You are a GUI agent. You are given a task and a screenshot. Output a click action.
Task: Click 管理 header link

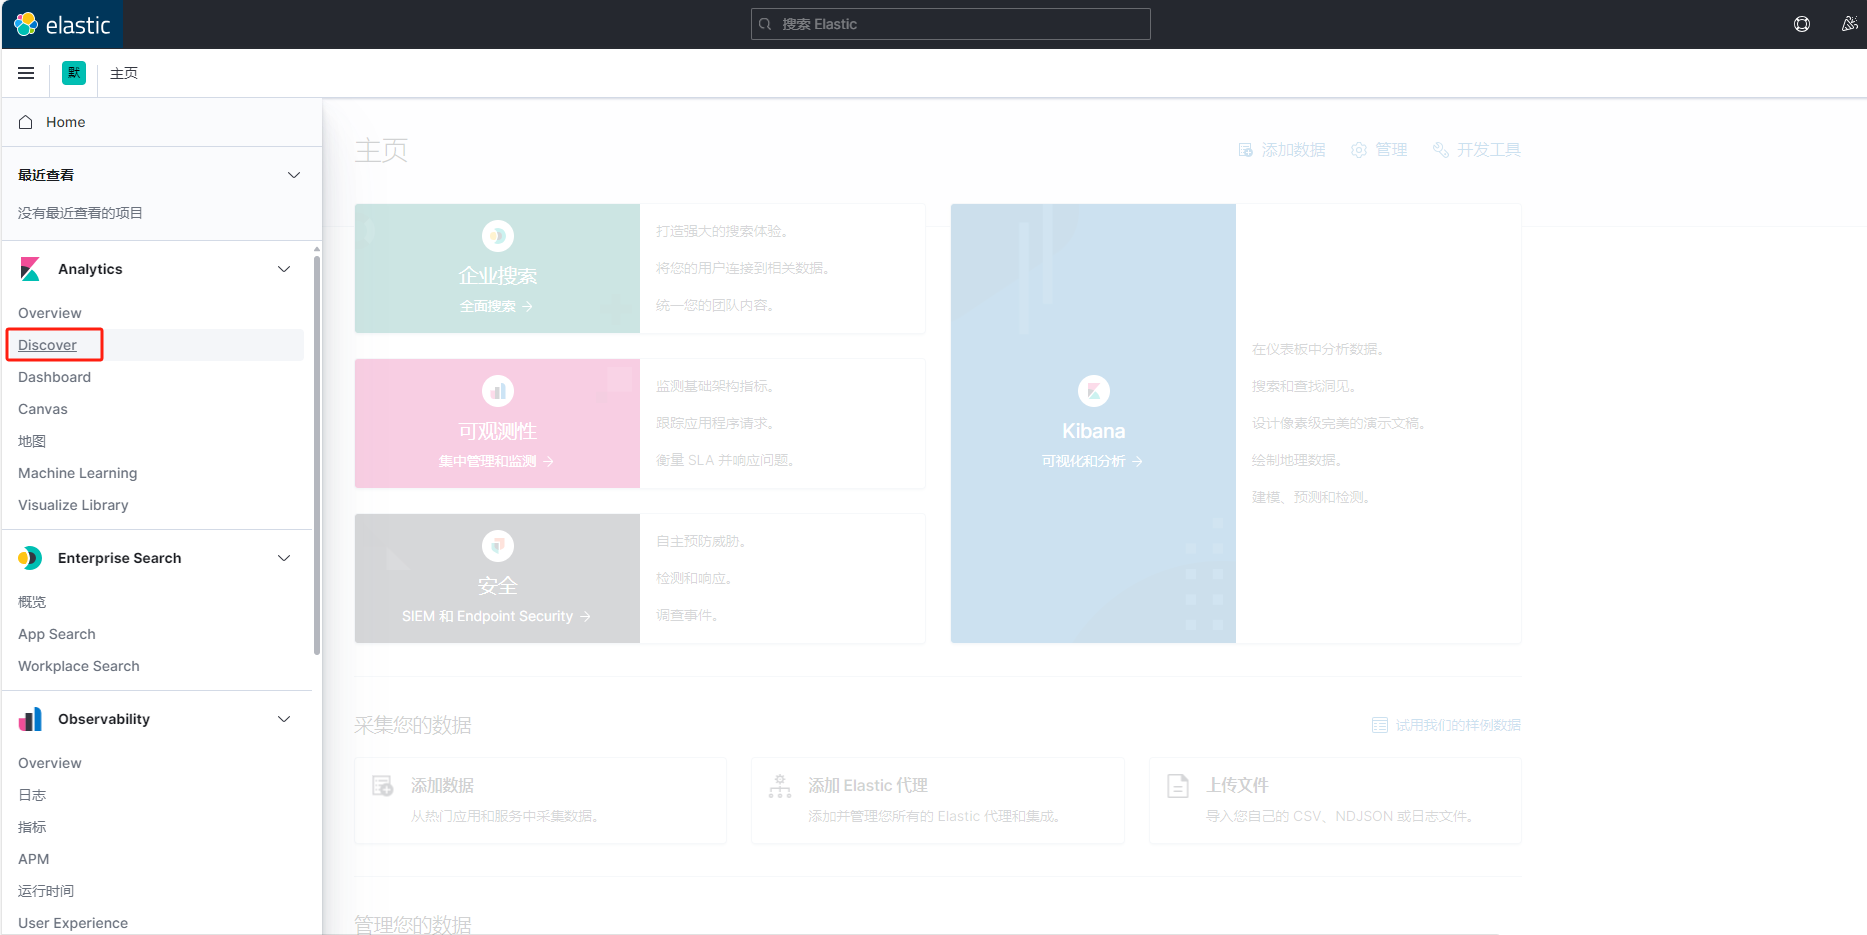[1379, 150]
